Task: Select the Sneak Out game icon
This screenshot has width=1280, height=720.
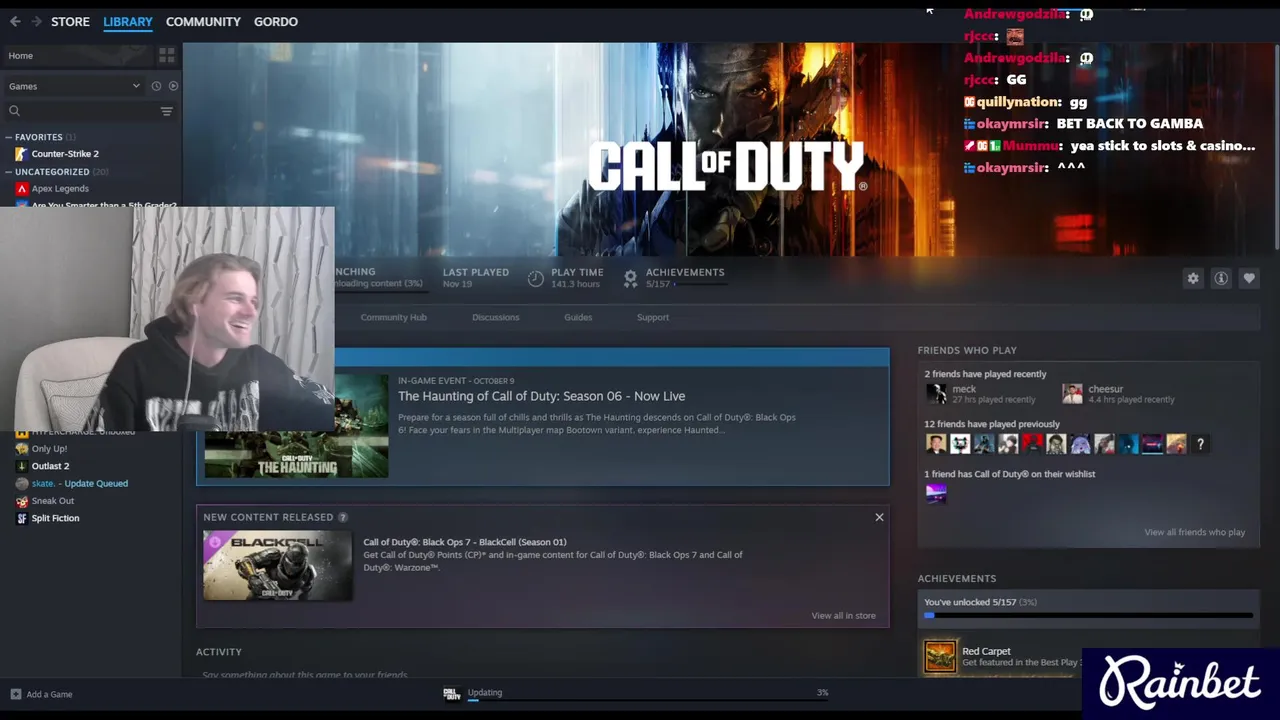Action: [x=21, y=501]
